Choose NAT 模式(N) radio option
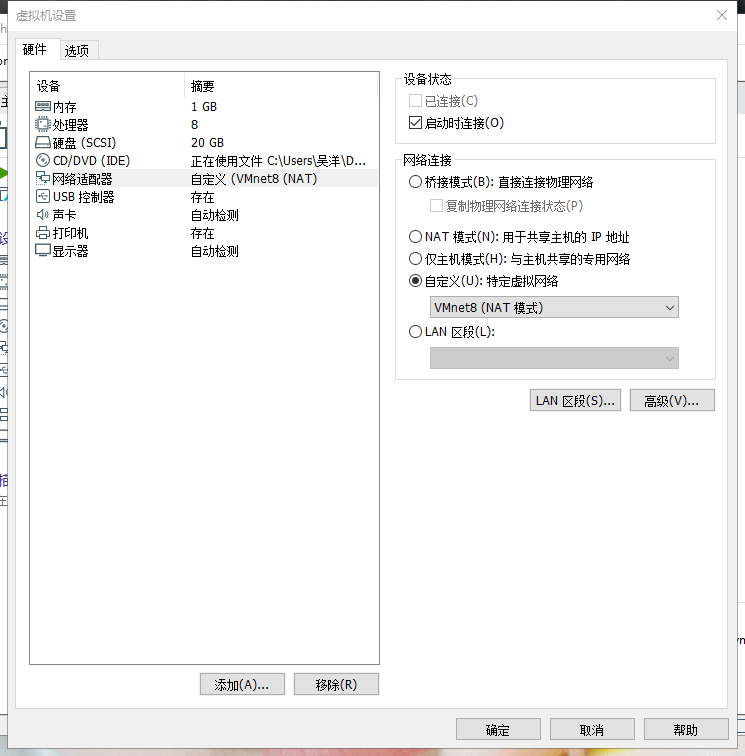 (x=415, y=237)
